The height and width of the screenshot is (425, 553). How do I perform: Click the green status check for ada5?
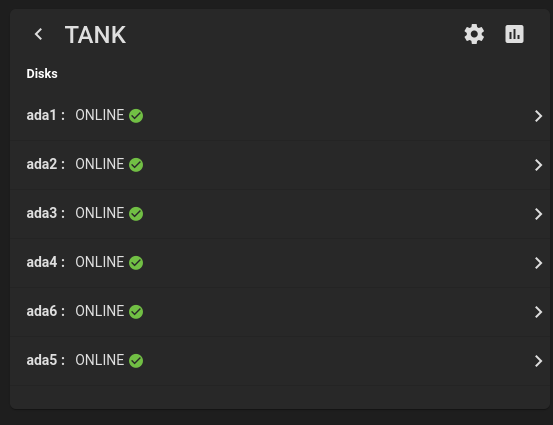136,361
